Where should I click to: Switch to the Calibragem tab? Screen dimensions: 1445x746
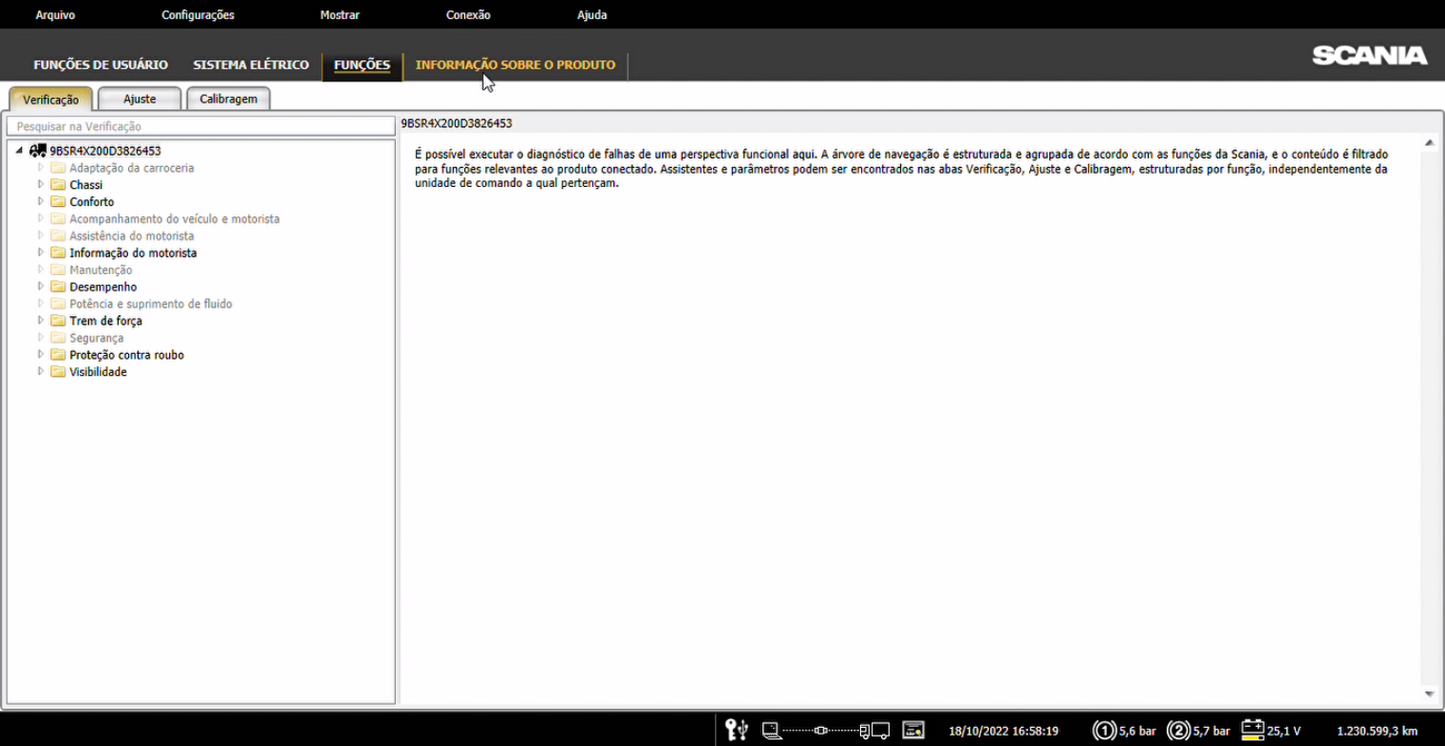tap(228, 99)
